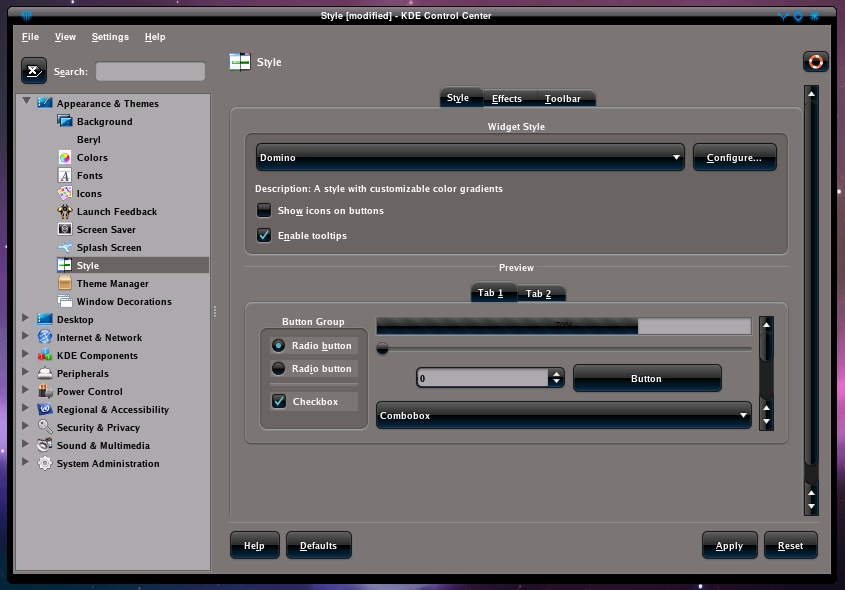Expand the Peripherals branch
Image resolution: width=845 pixels, height=590 pixels.
tap(25, 372)
